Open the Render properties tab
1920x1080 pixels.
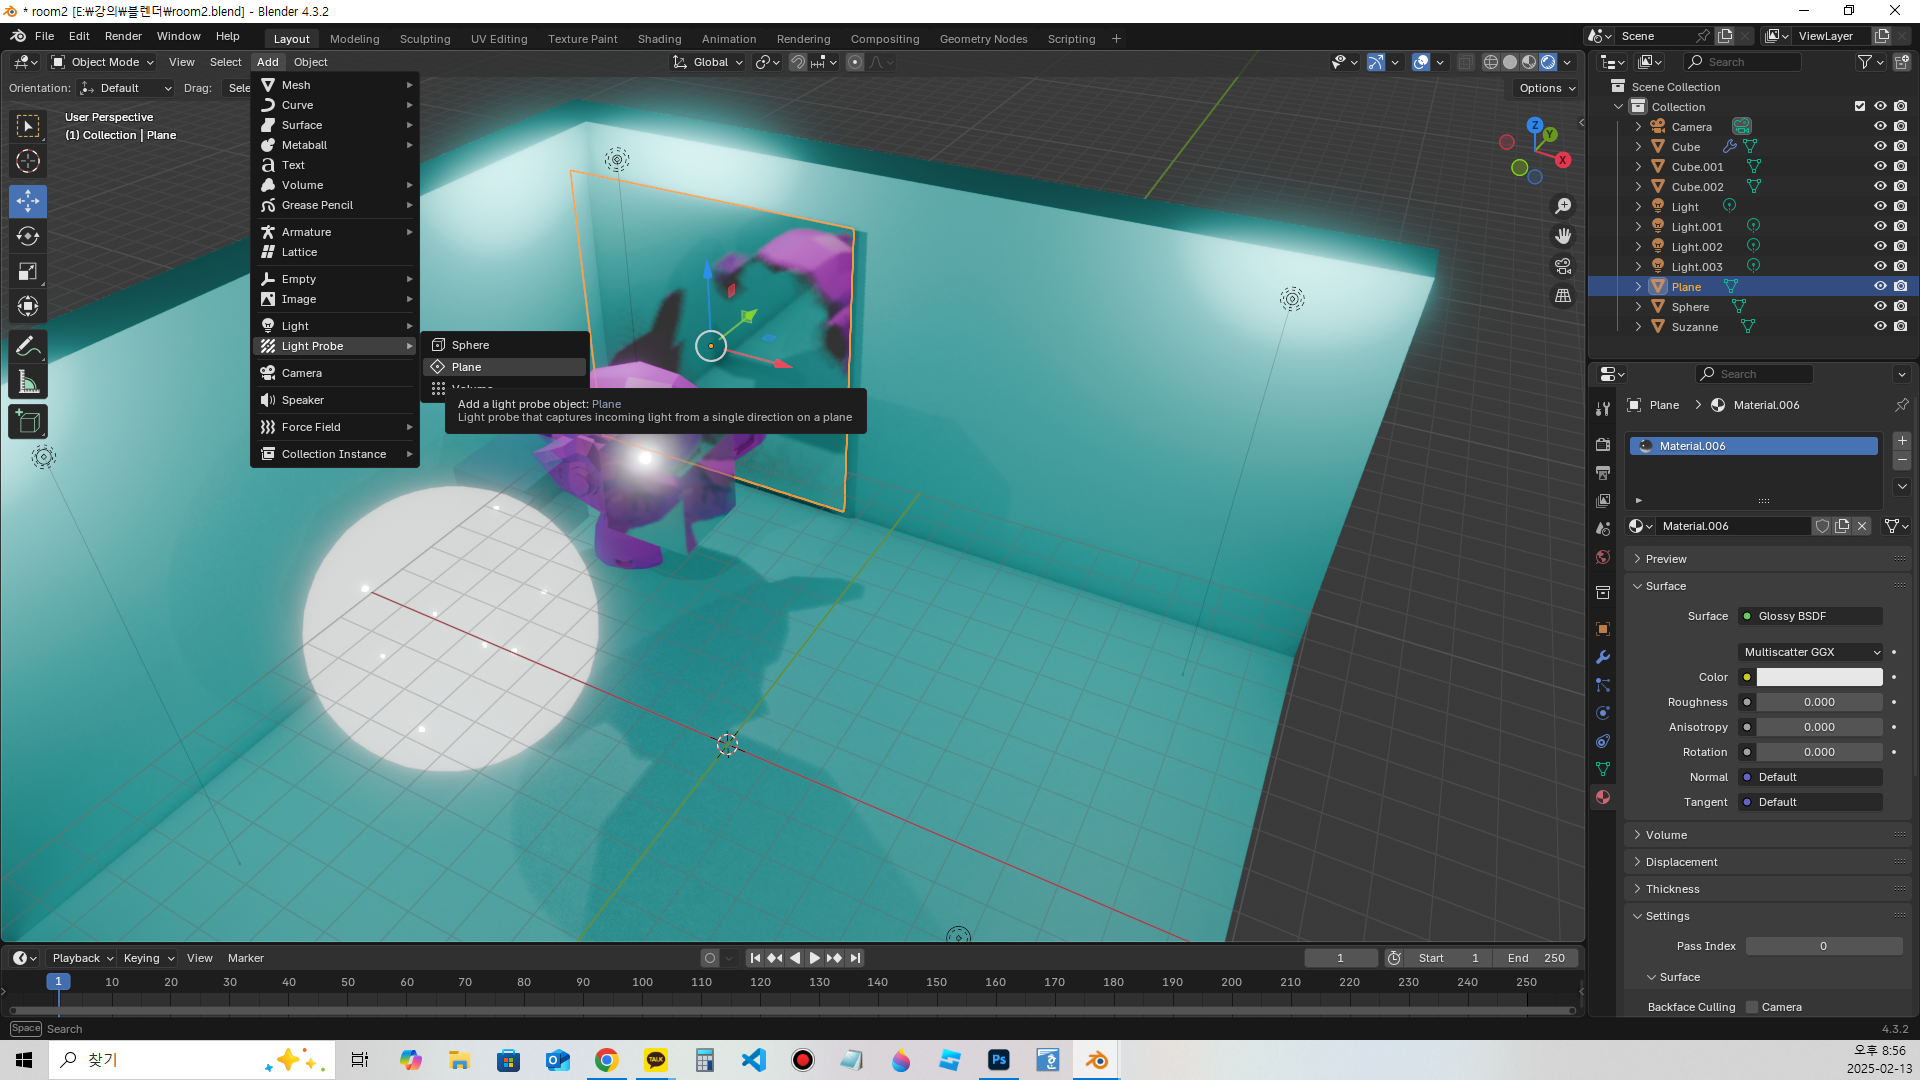pyautogui.click(x=1603, y=444)
